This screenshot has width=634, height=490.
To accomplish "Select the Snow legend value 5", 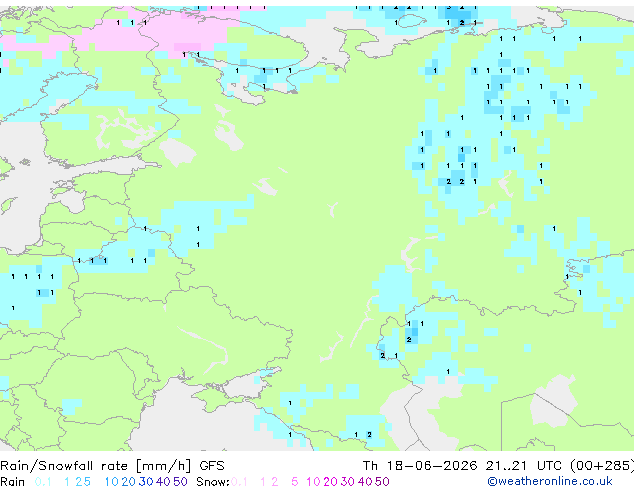I will click(x=295, y=482).
